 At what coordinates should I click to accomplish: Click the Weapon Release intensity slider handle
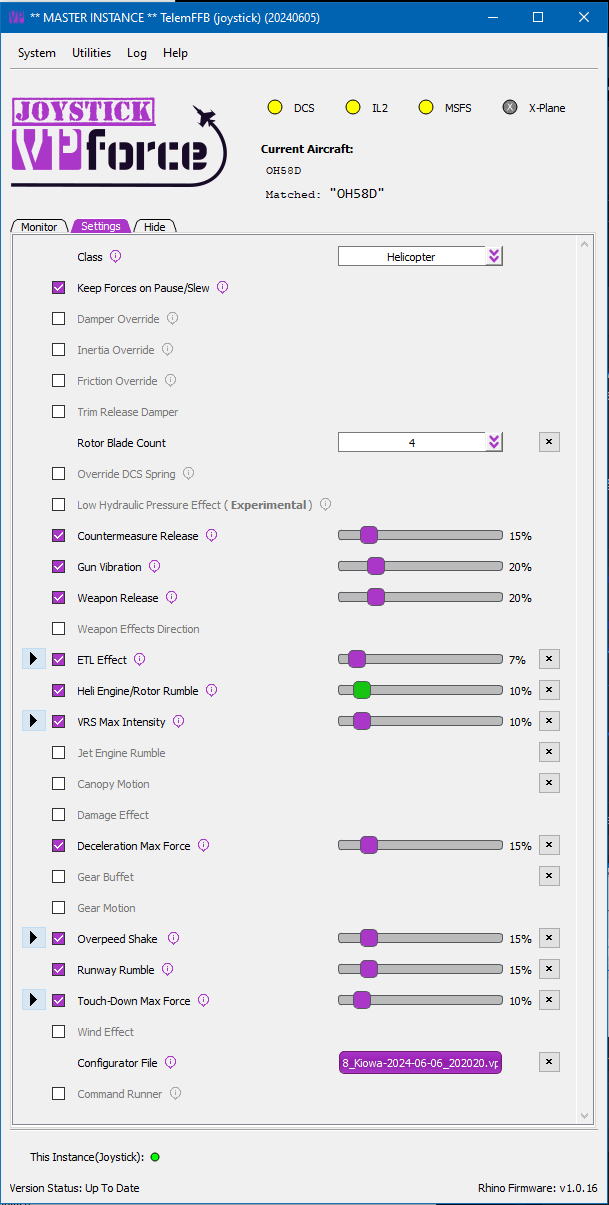(x=376, y=598)
